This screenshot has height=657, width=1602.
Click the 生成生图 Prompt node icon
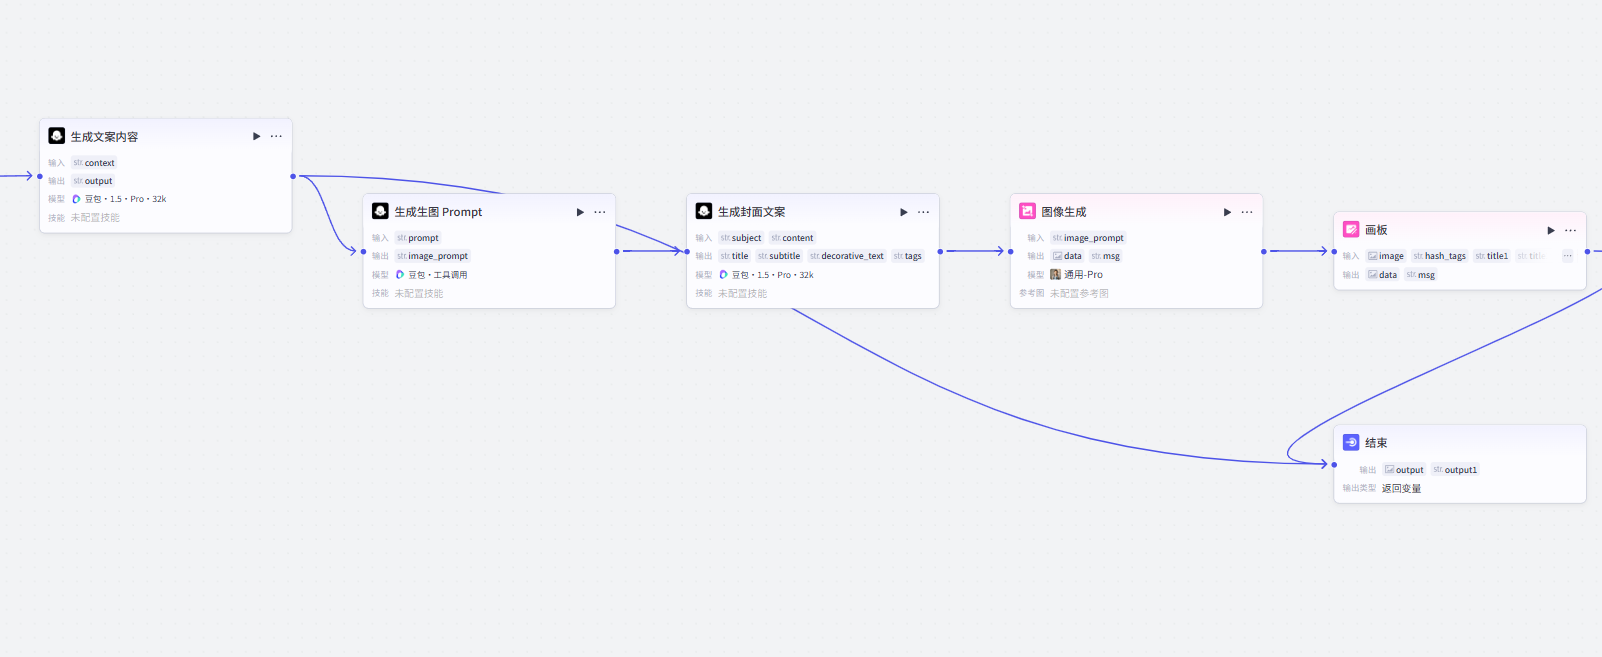click(x=380, y=211)
